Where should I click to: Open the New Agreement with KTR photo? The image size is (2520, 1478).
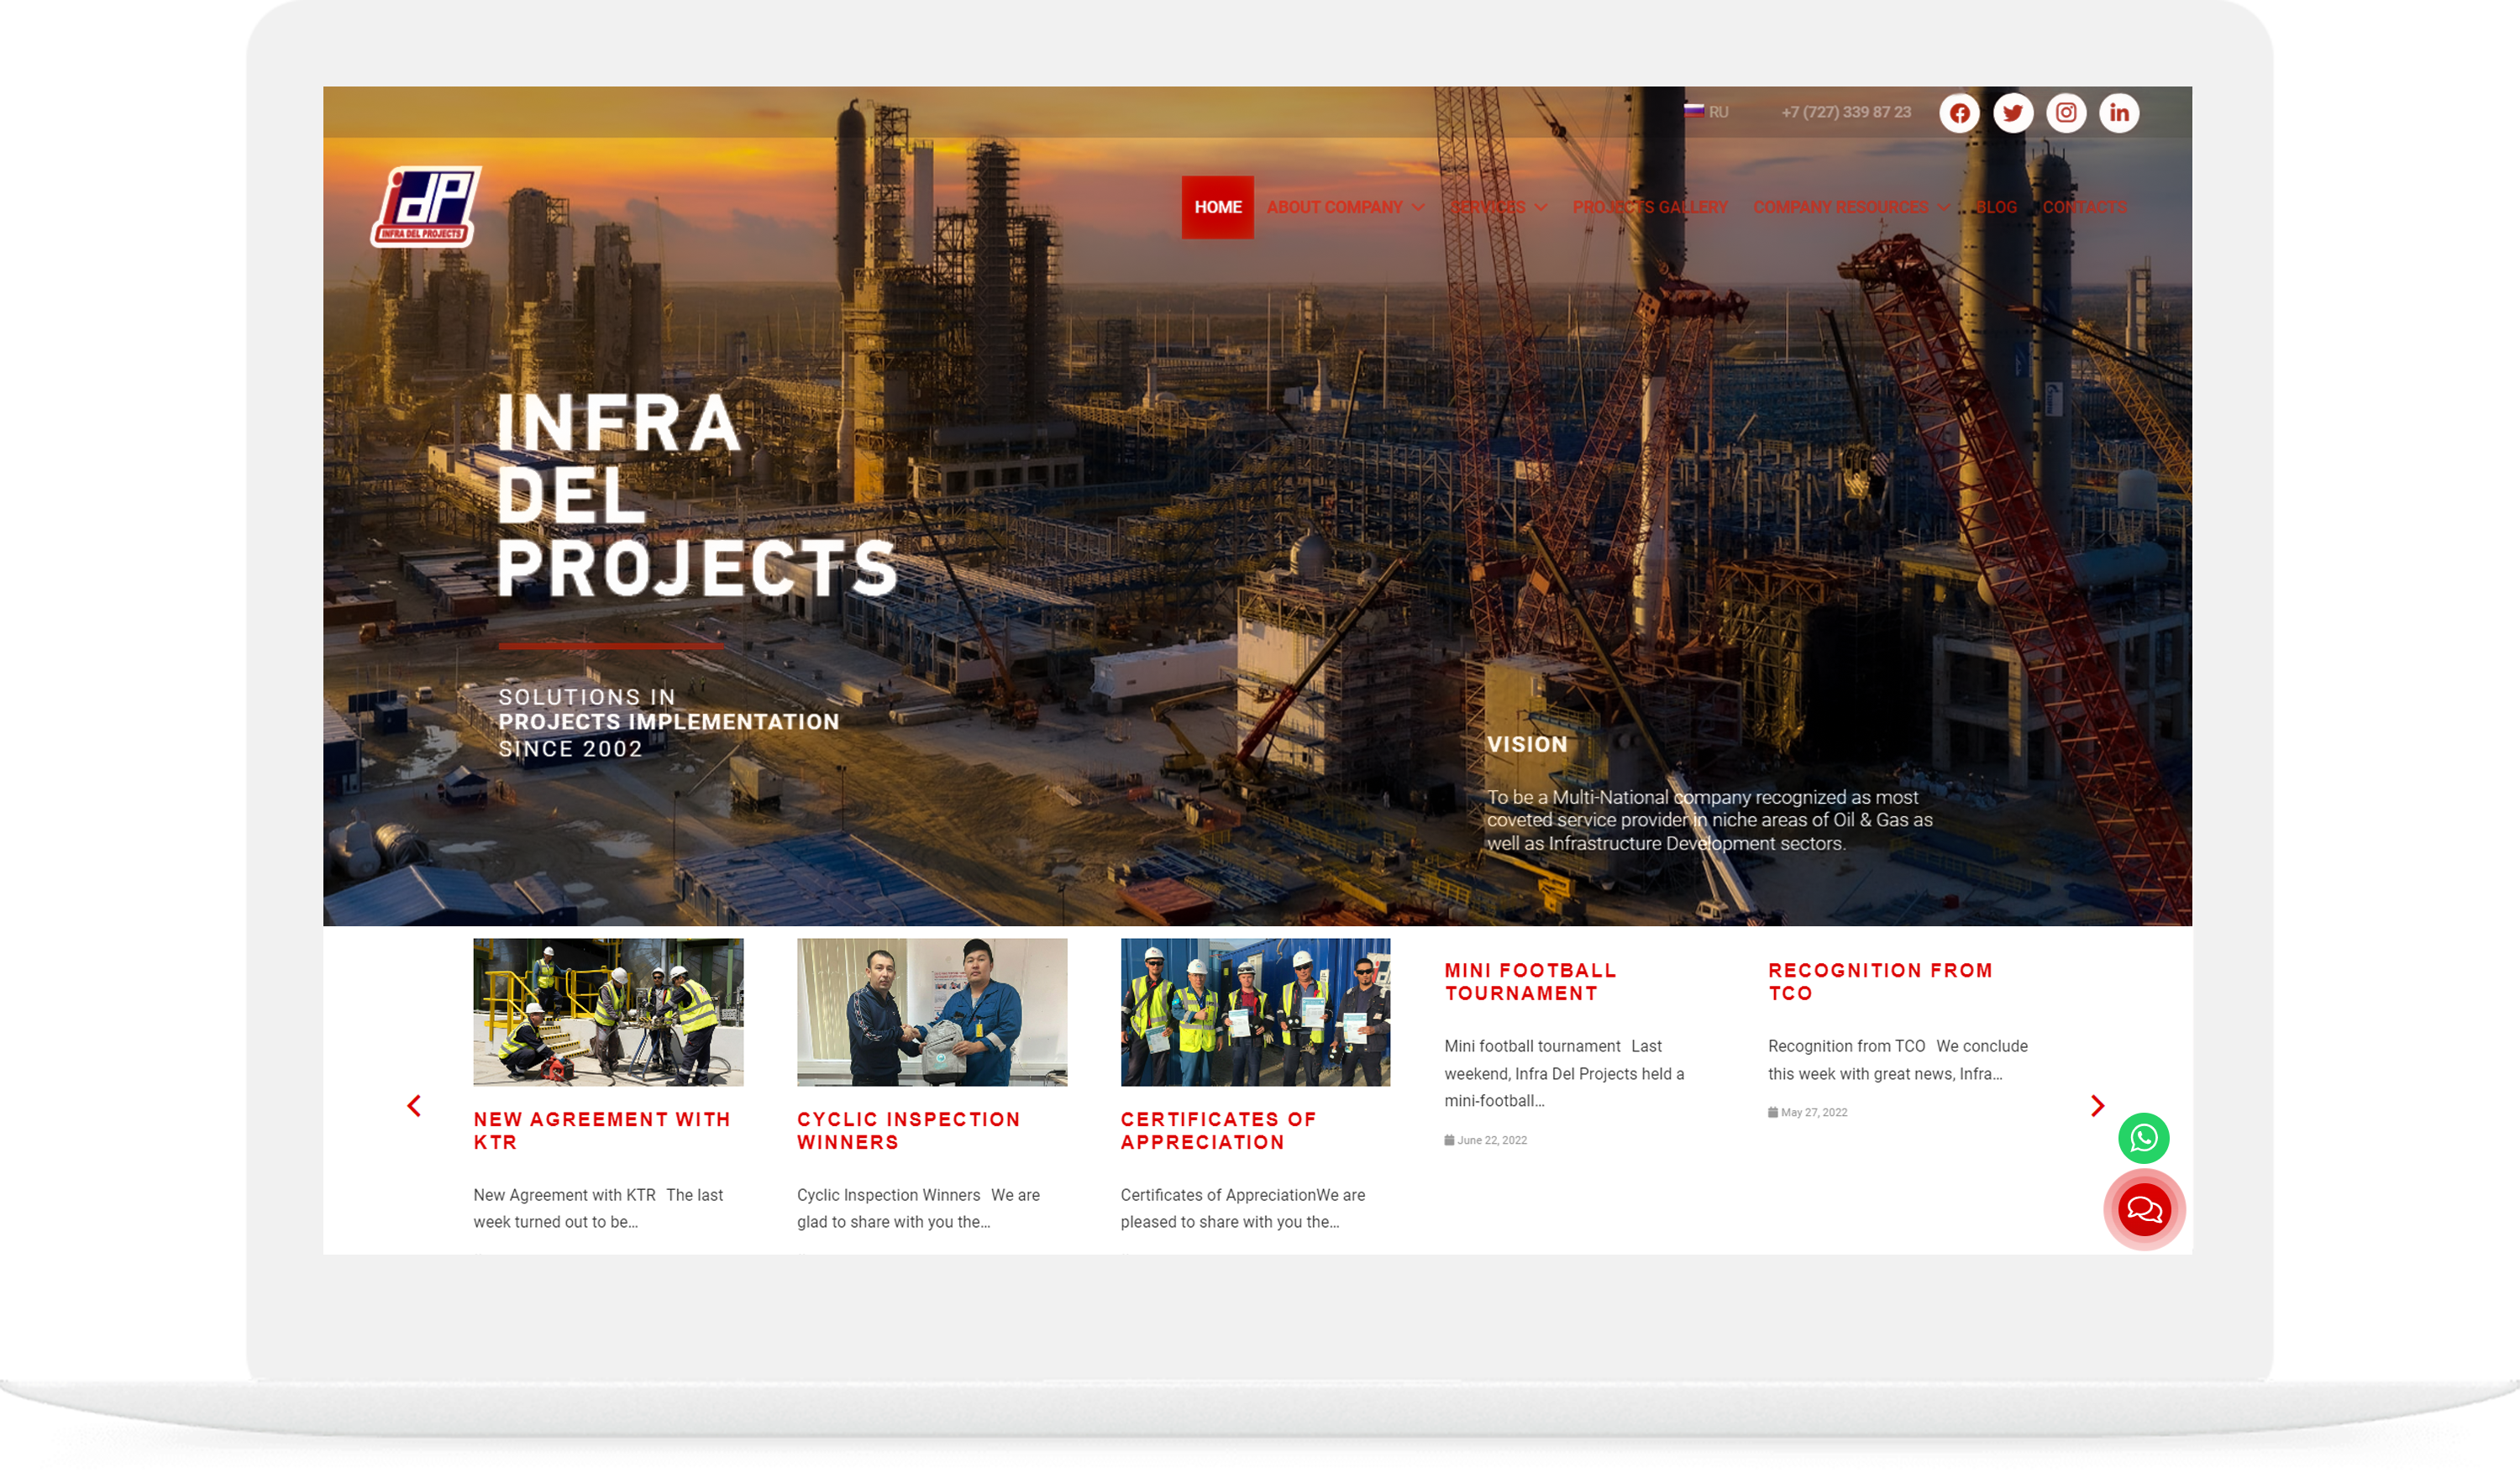tap(608, 1012)
